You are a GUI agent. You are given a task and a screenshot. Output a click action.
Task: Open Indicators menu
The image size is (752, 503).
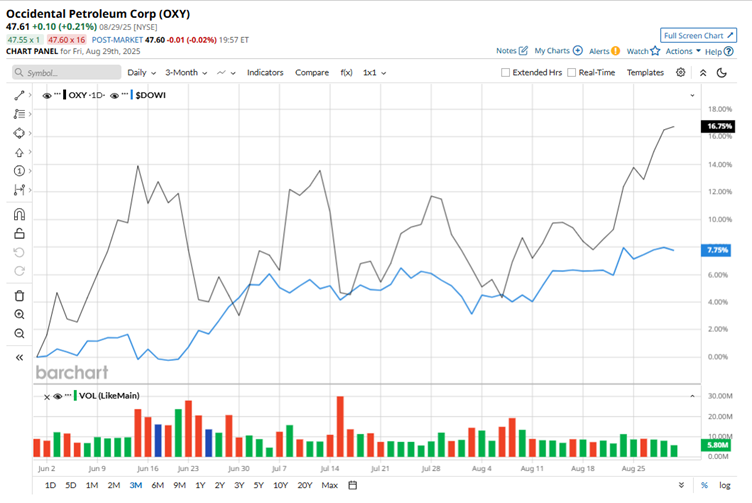[265, 72]
